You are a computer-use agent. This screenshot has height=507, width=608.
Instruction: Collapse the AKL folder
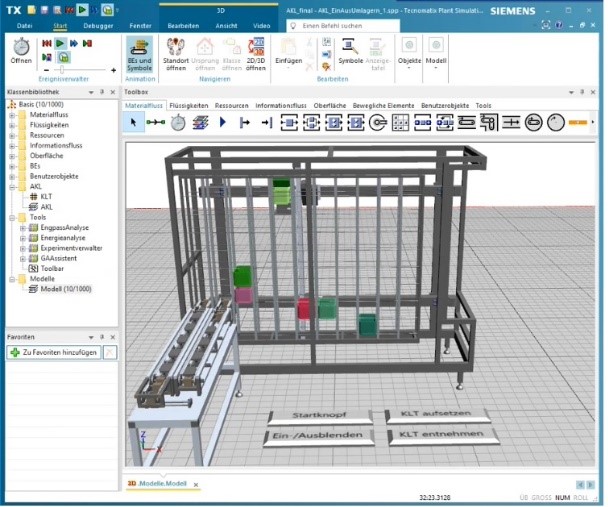(x=12, y=187)
